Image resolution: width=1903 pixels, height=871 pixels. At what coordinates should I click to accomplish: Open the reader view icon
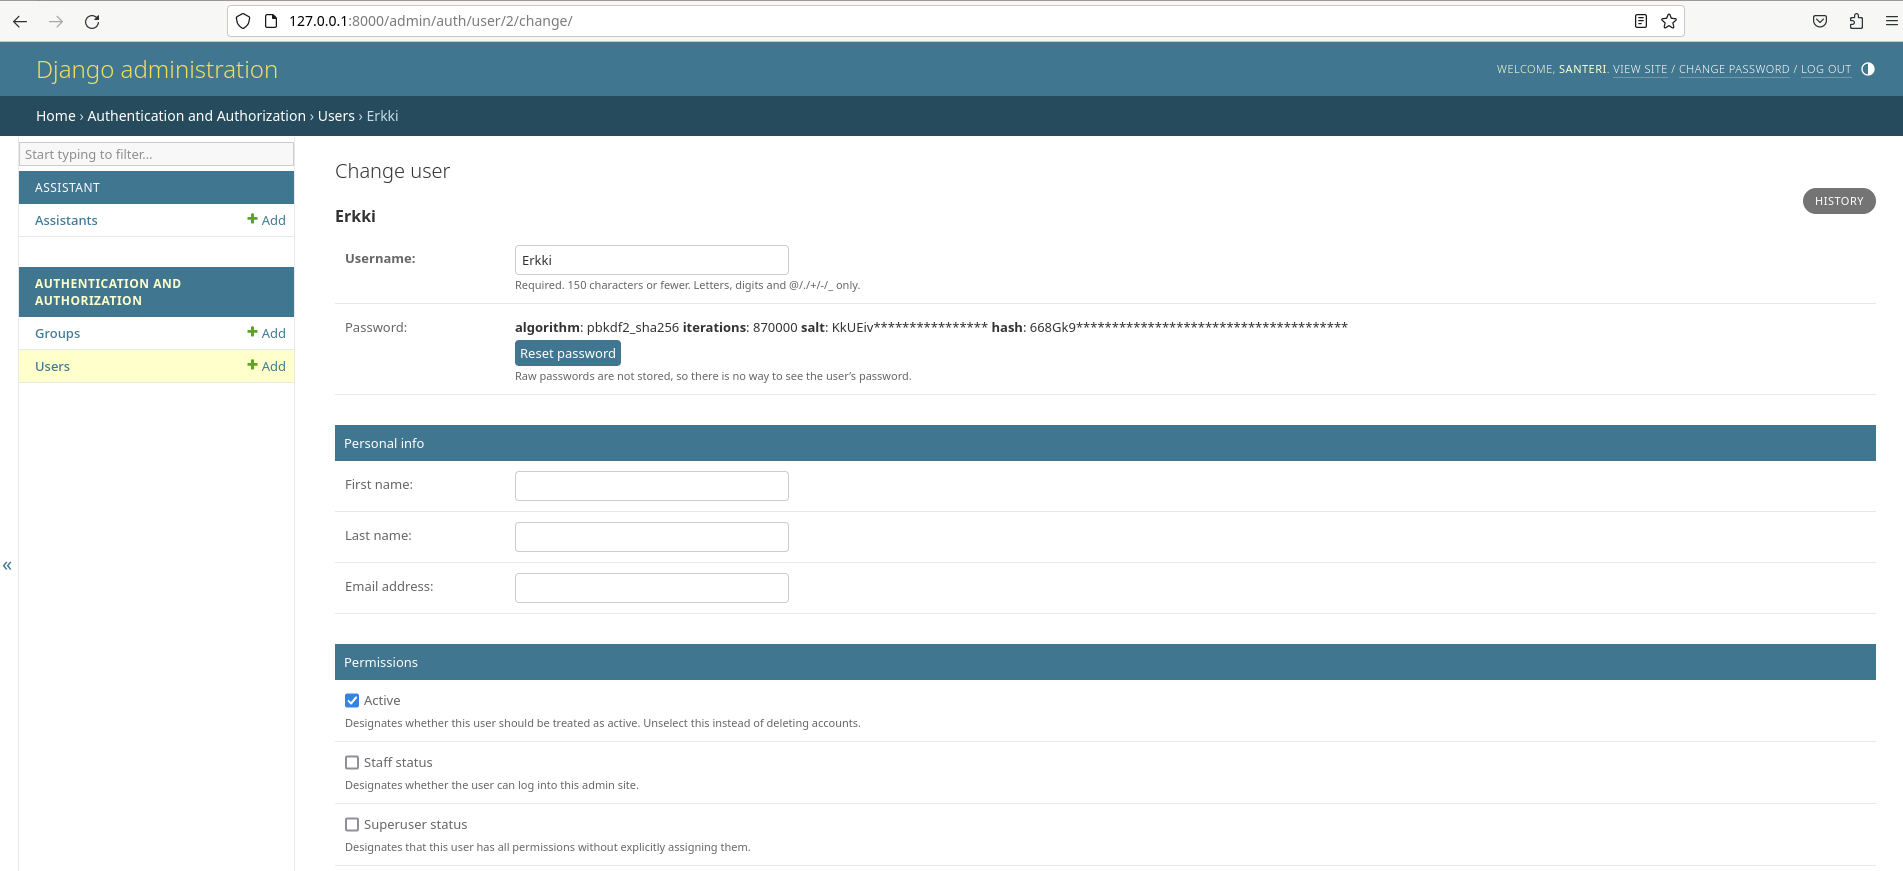[1641, 21]
